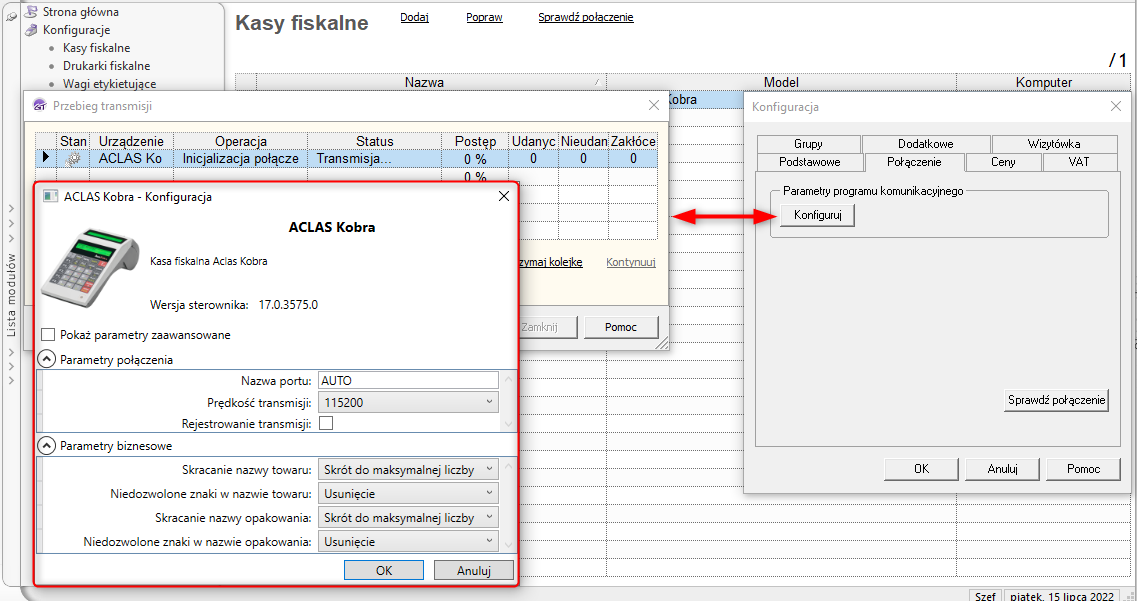Click Pomoc in Przebieg transmisji window
The image size is (1137, 601).
pos(621,327)
